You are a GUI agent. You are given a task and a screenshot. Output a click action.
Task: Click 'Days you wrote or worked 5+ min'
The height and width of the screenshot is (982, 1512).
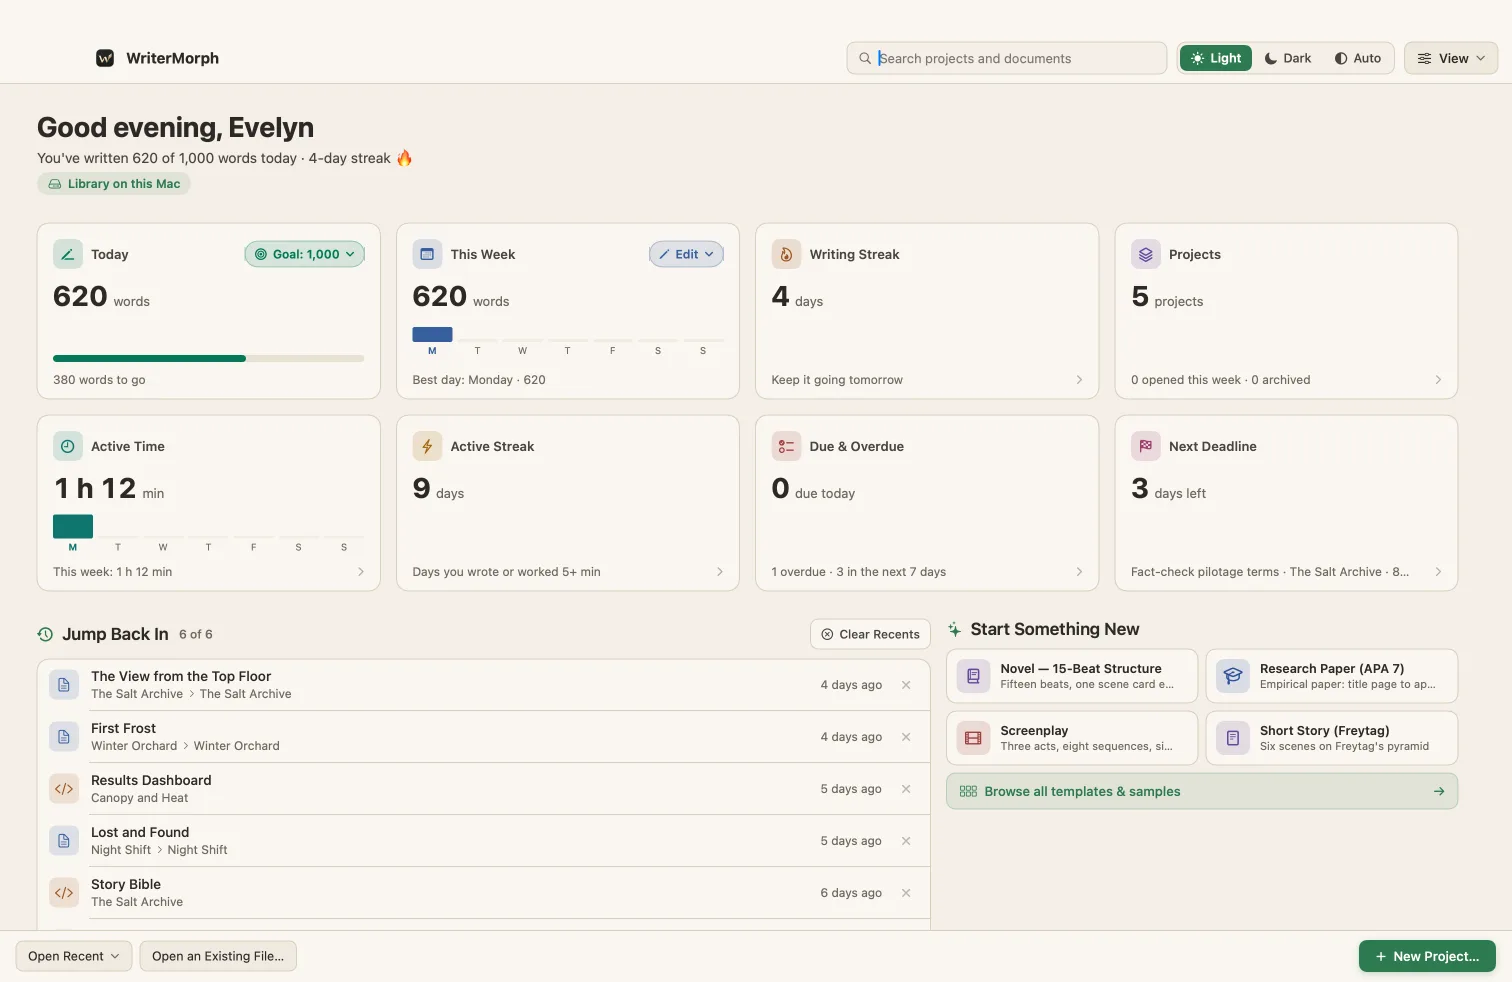[506, 572]
